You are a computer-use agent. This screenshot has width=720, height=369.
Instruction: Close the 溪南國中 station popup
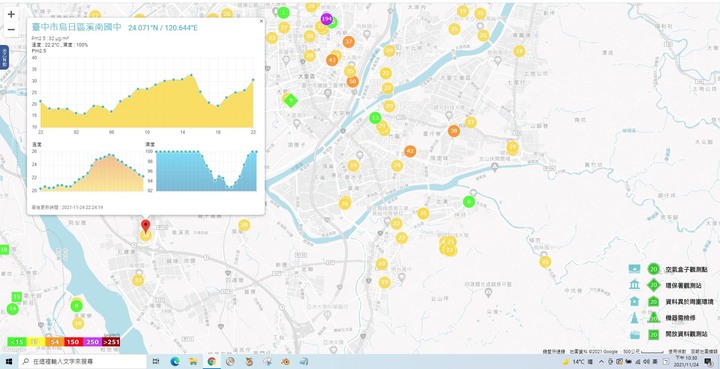pos(261,21)
